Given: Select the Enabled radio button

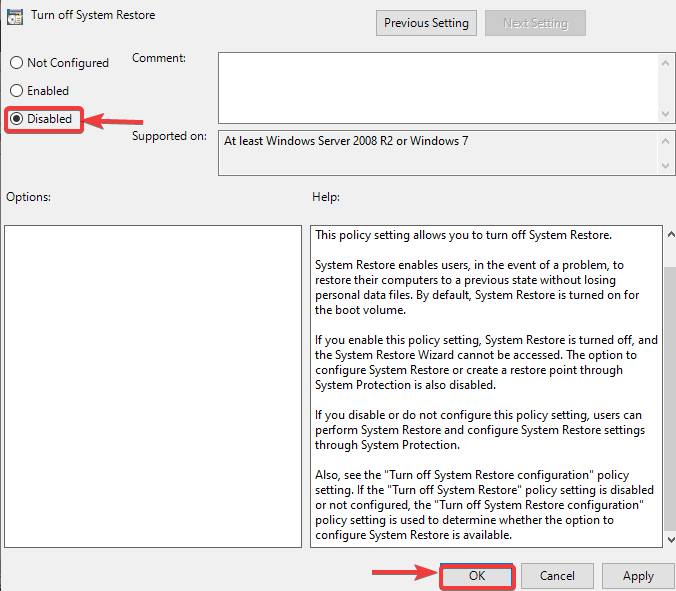Looking at the screenshot, I should click(x=16, y=91).
